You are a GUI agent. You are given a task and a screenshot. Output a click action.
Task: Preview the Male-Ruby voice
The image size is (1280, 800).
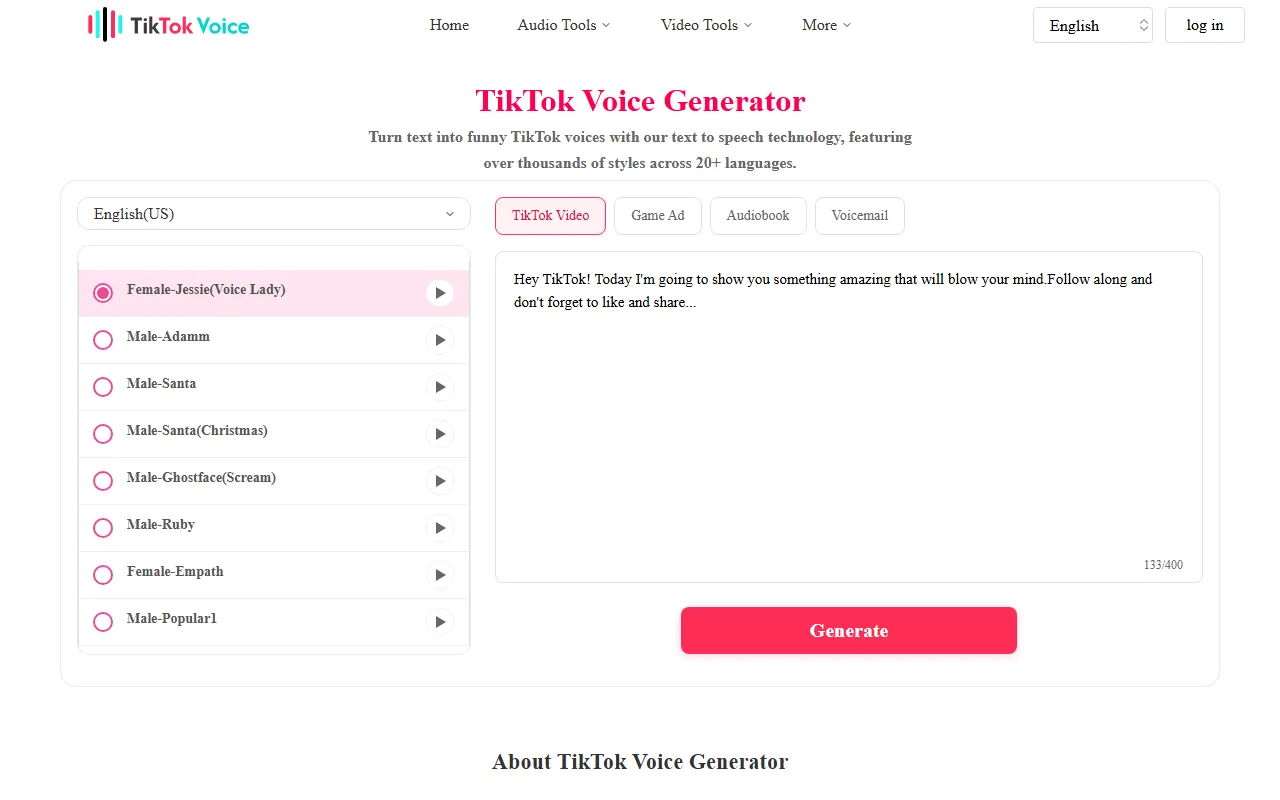439,528
